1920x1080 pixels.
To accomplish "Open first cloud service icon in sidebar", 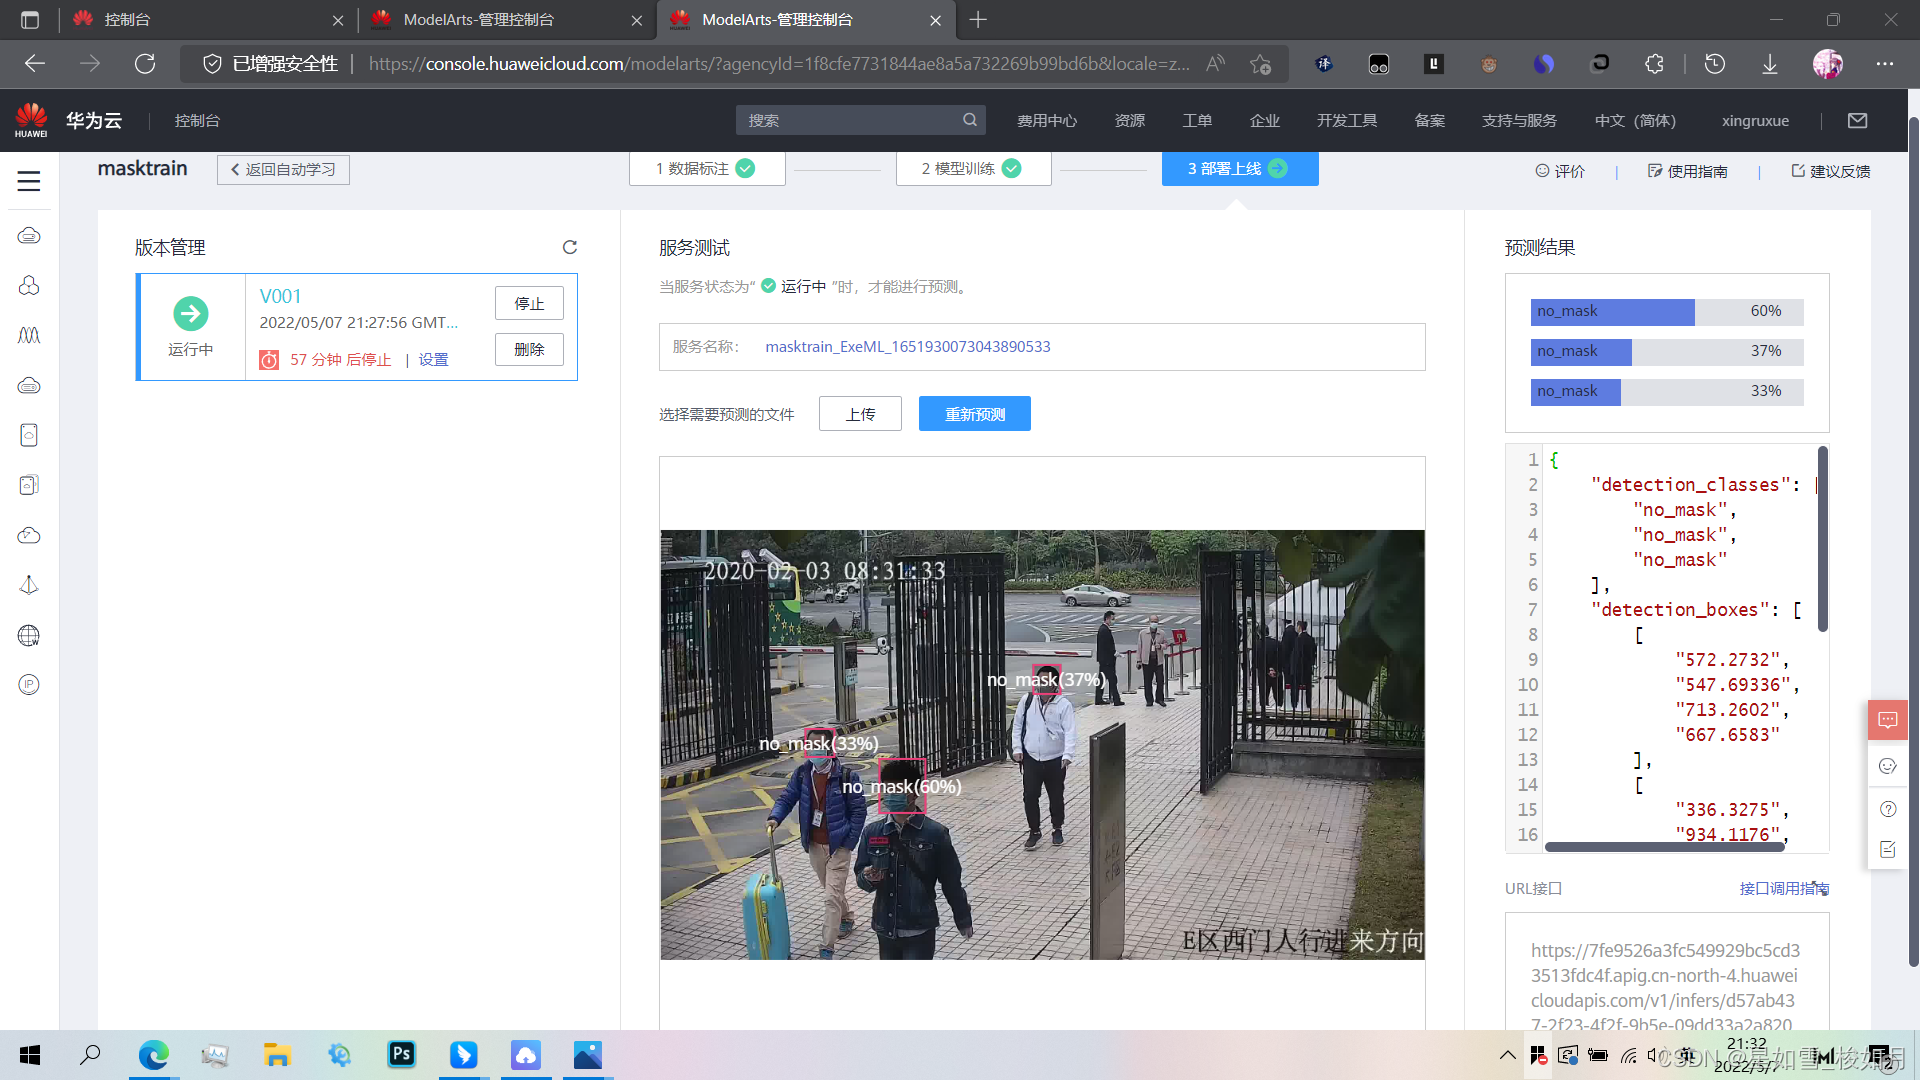I will click(29, 235).
